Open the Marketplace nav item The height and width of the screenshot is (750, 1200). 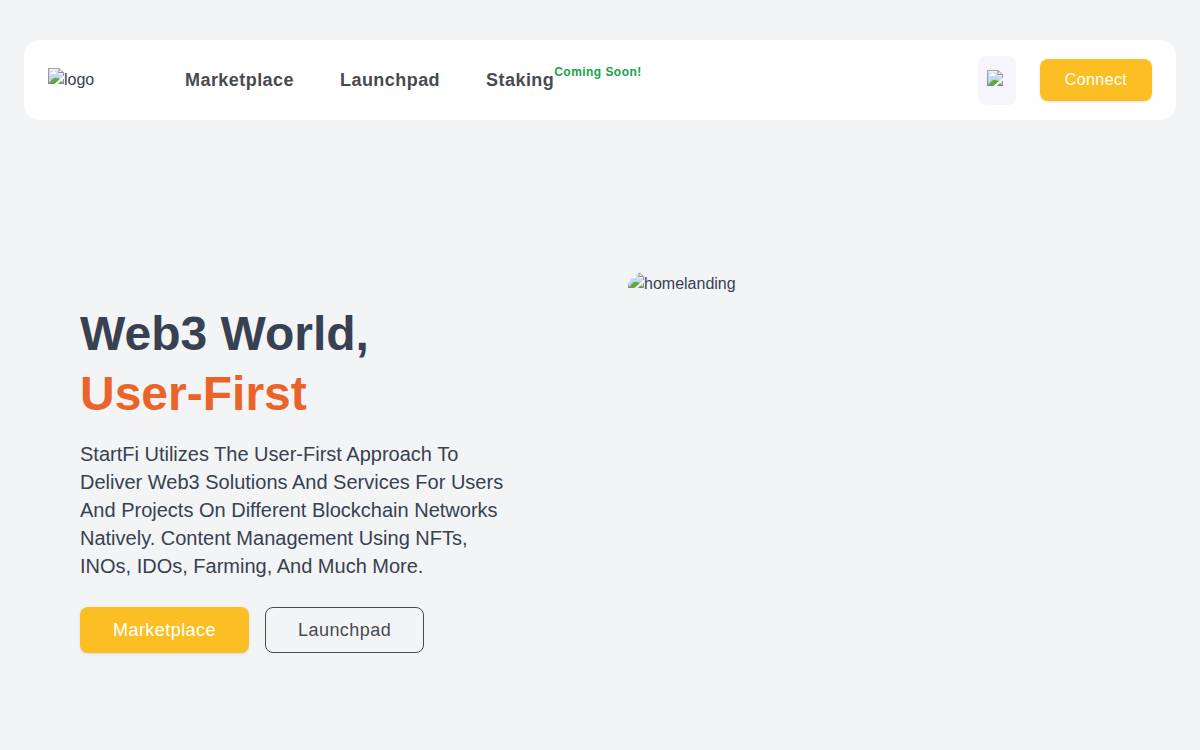[239, 80]
